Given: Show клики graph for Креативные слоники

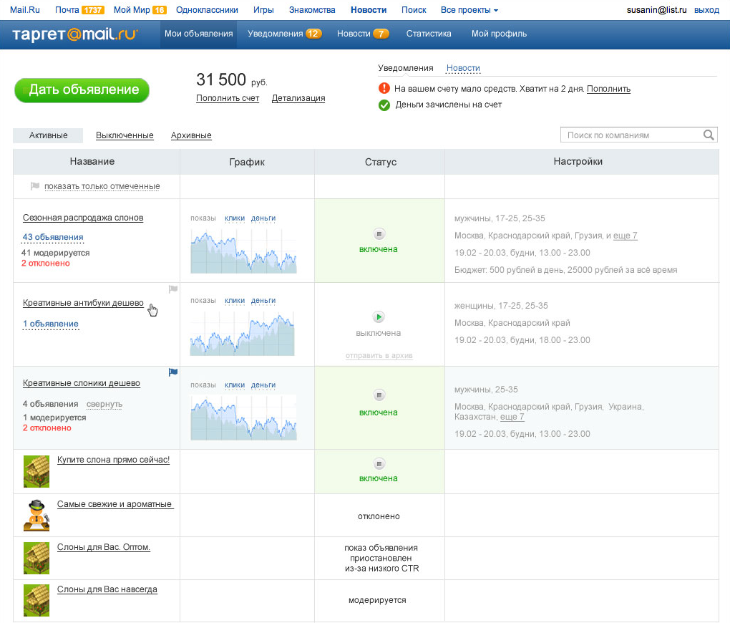Looking at the screenshot, I should (235, 385).
